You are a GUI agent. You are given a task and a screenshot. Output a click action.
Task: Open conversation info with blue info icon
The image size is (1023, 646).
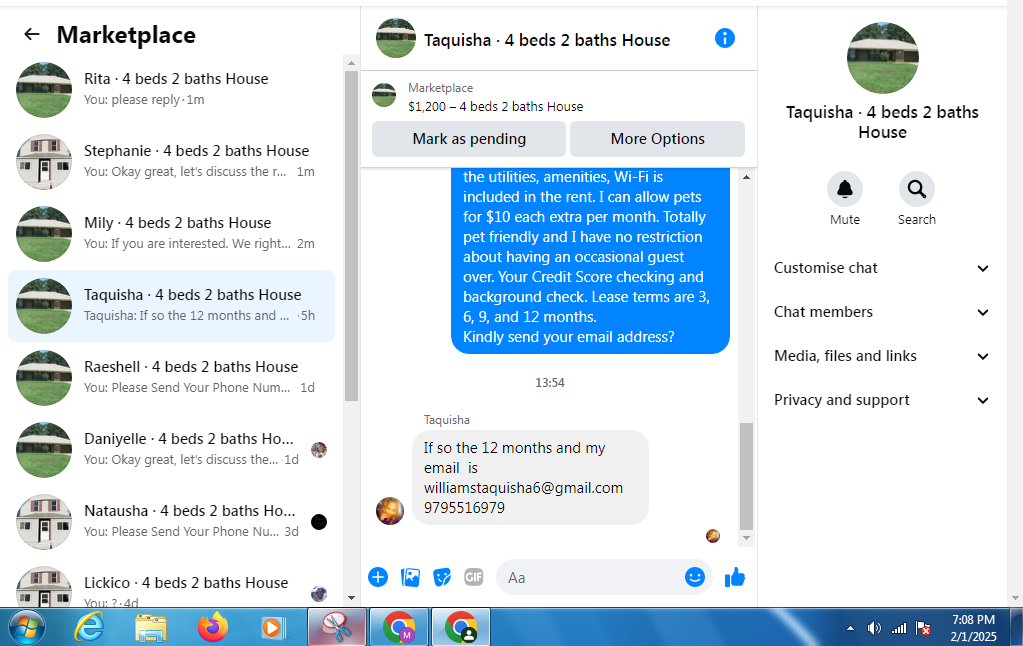pos(725,38)
